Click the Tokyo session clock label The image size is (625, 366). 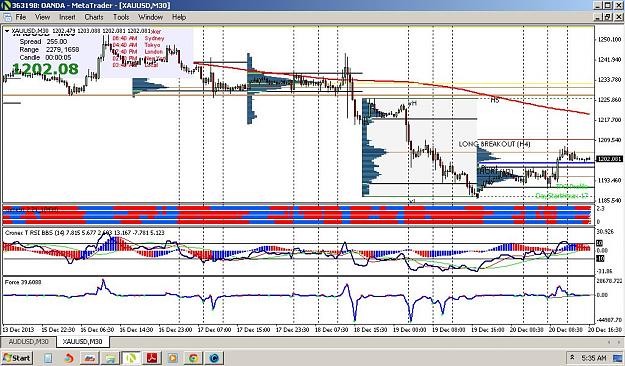(x=152, y=45)
